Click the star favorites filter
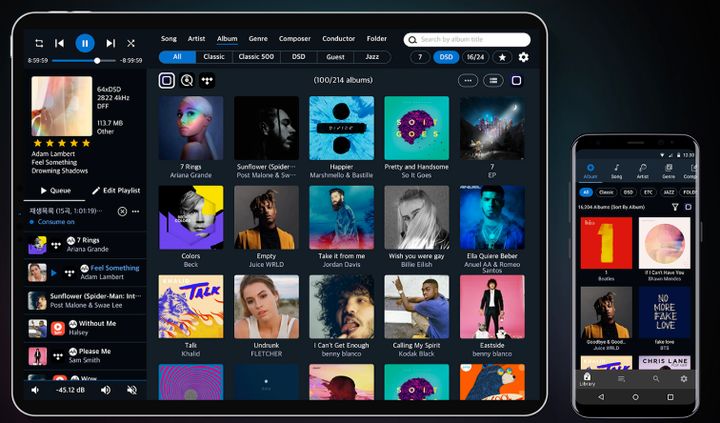Viewport: 720px width, 423px height. tap(502, 57)
